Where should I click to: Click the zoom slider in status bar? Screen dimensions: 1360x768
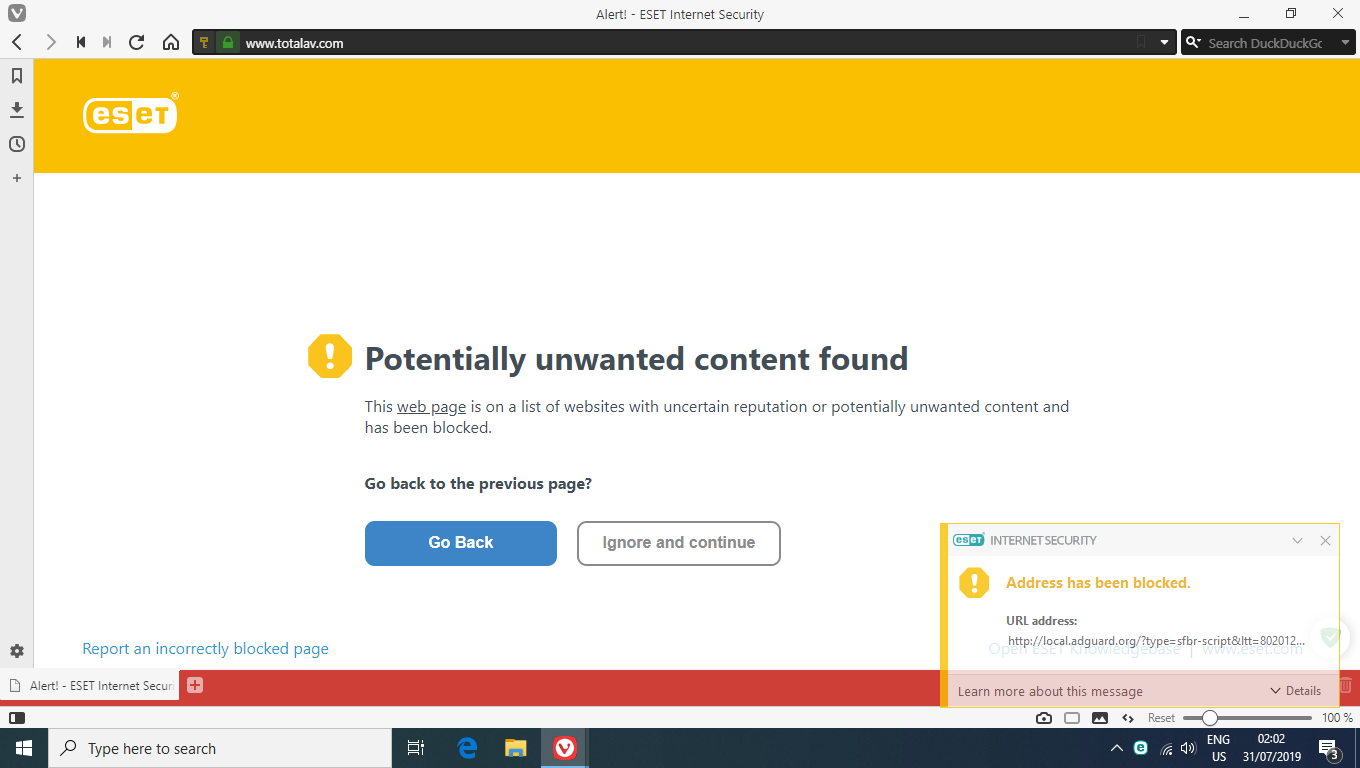tap(1247, 718)
